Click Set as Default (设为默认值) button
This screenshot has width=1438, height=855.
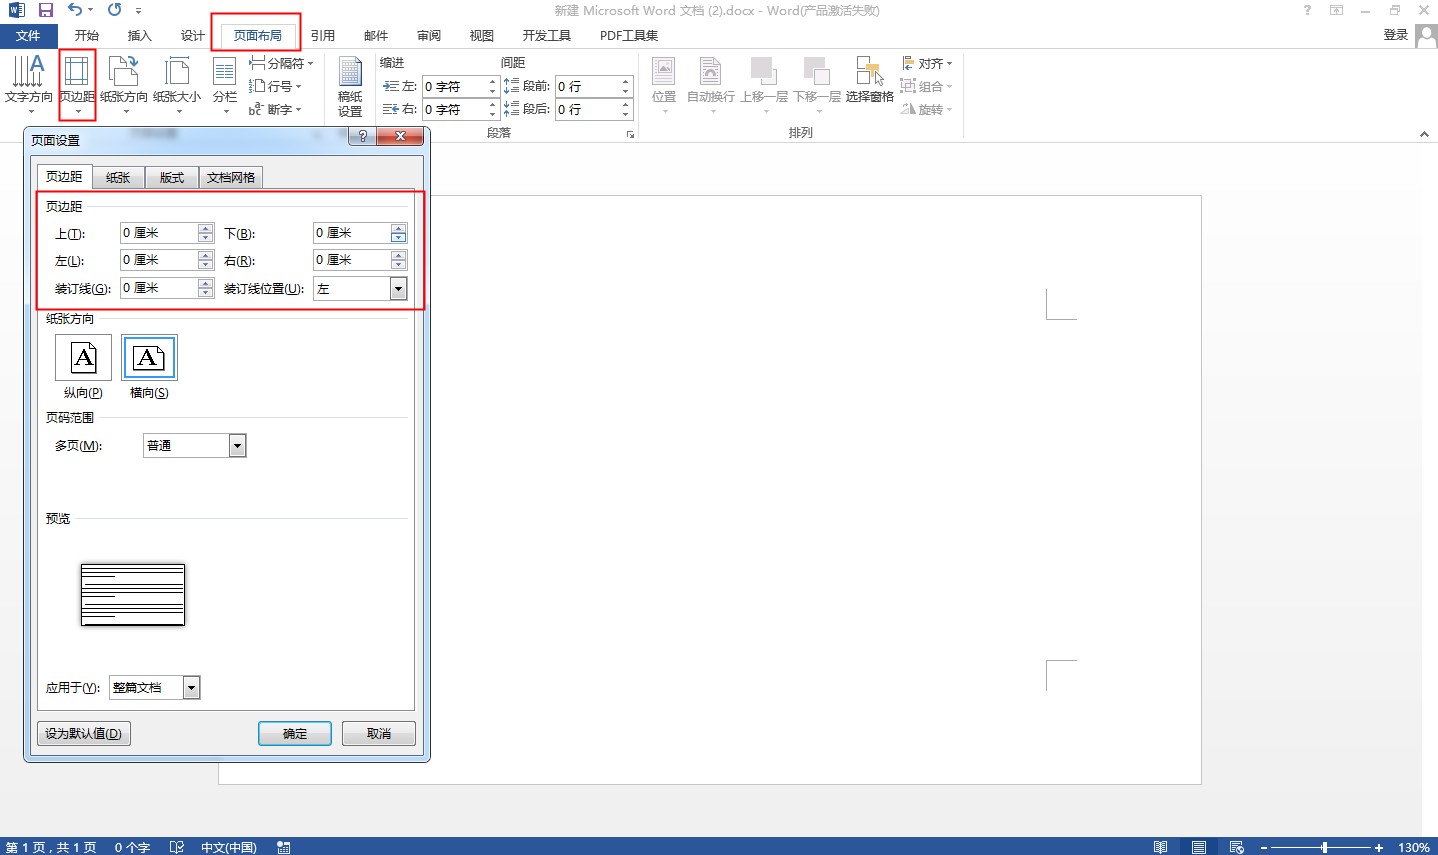(x=84, y=734)
